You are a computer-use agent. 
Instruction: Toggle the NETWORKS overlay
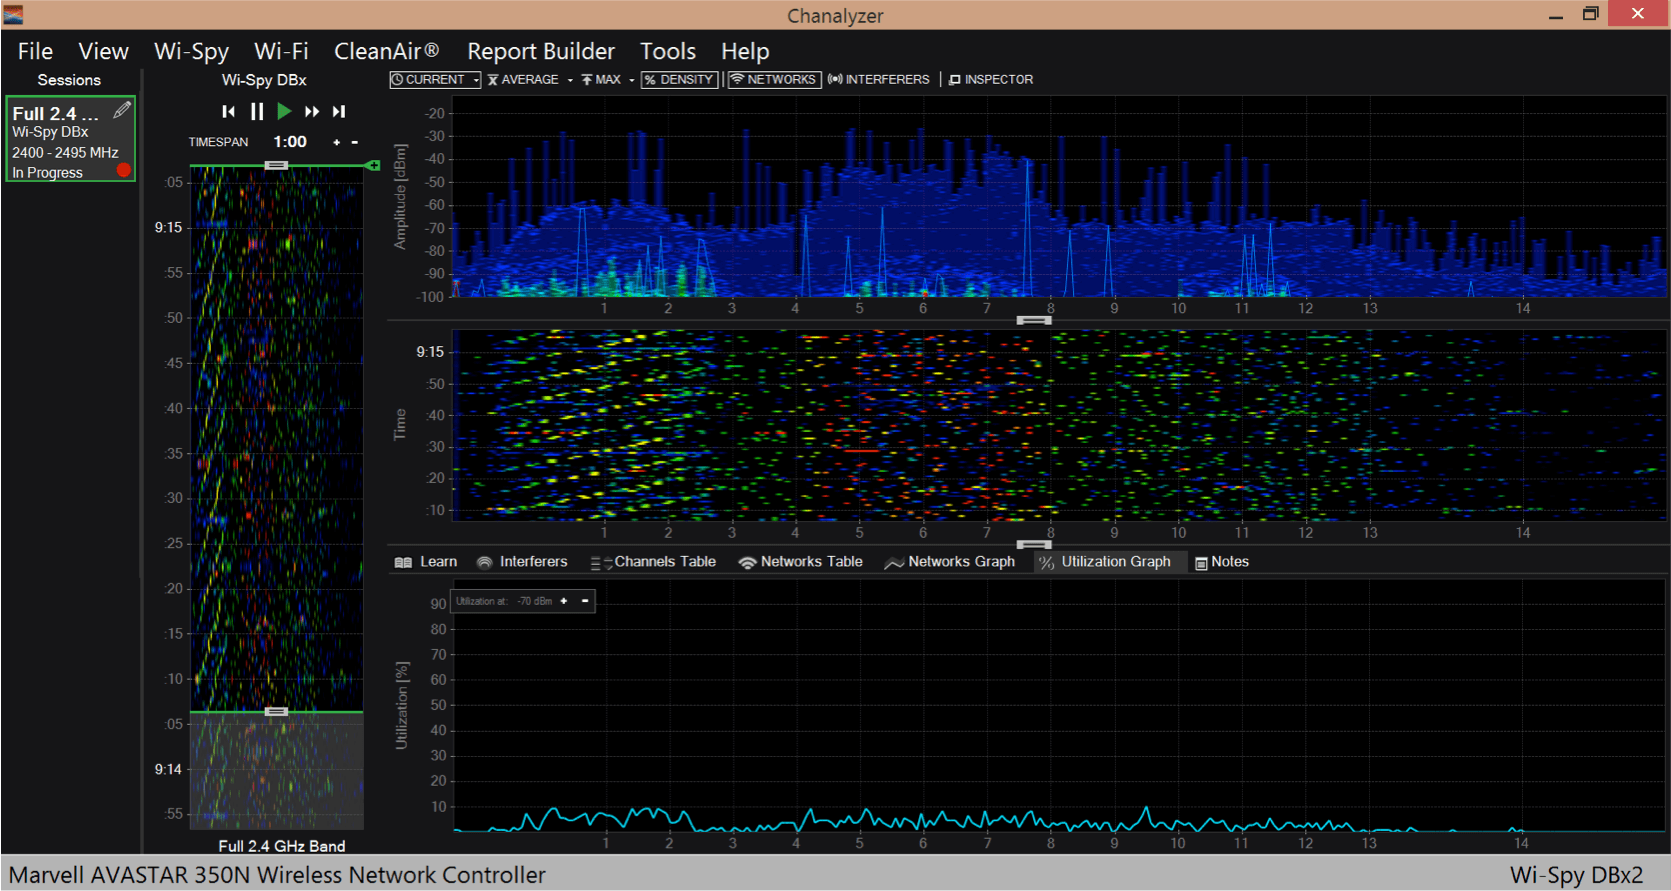coord(774,79)
